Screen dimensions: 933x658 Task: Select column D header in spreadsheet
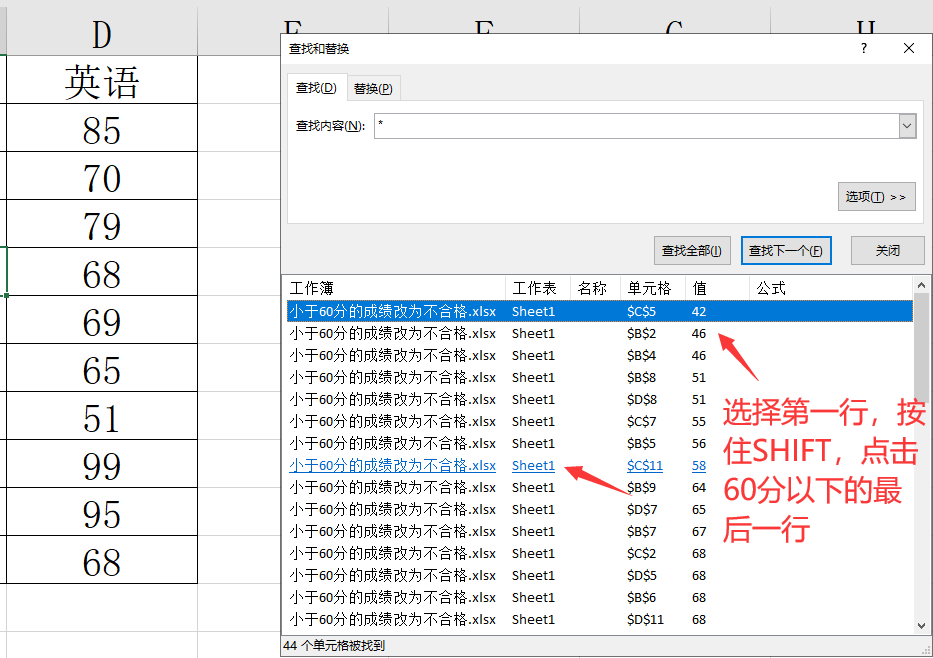pos(102,33)
